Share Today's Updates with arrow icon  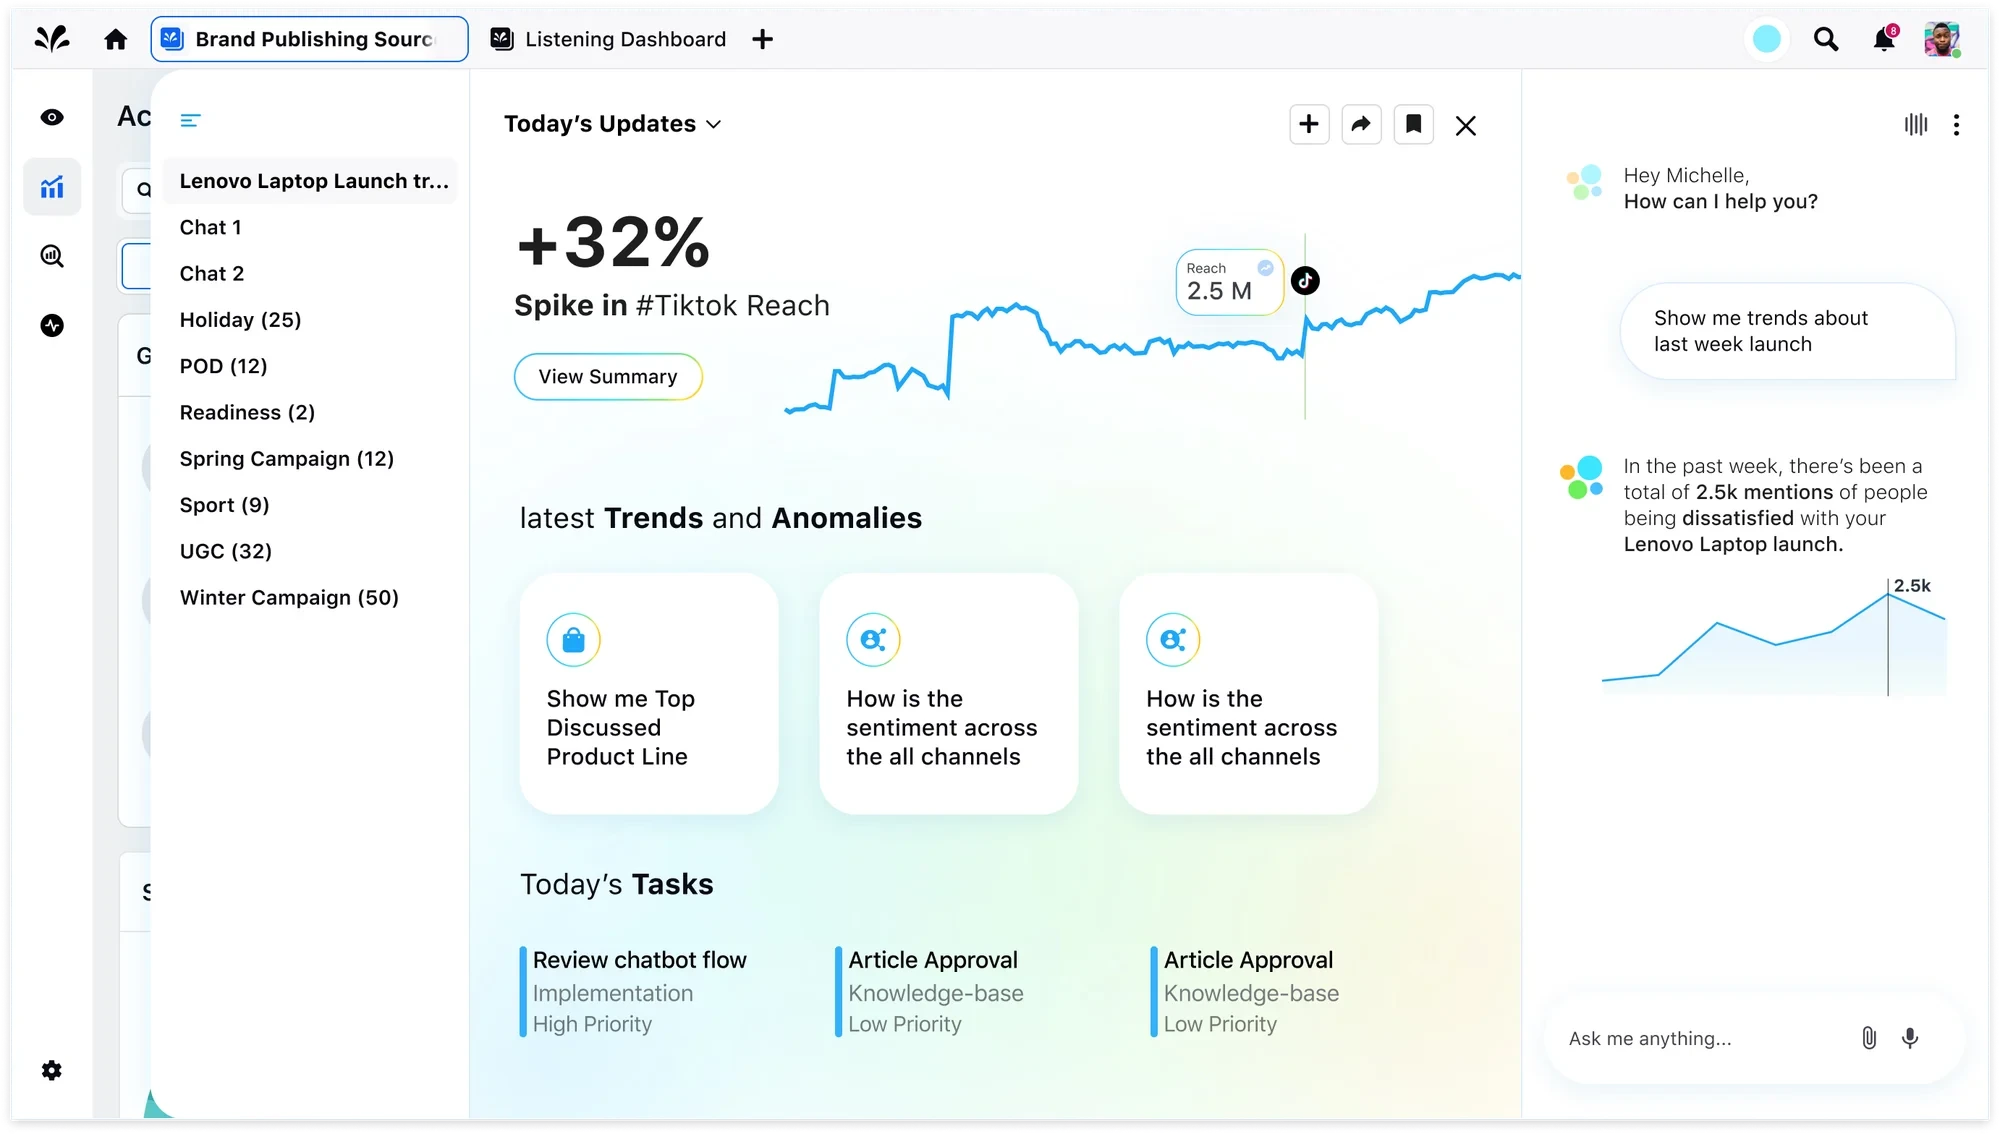tap(1361, 124)
